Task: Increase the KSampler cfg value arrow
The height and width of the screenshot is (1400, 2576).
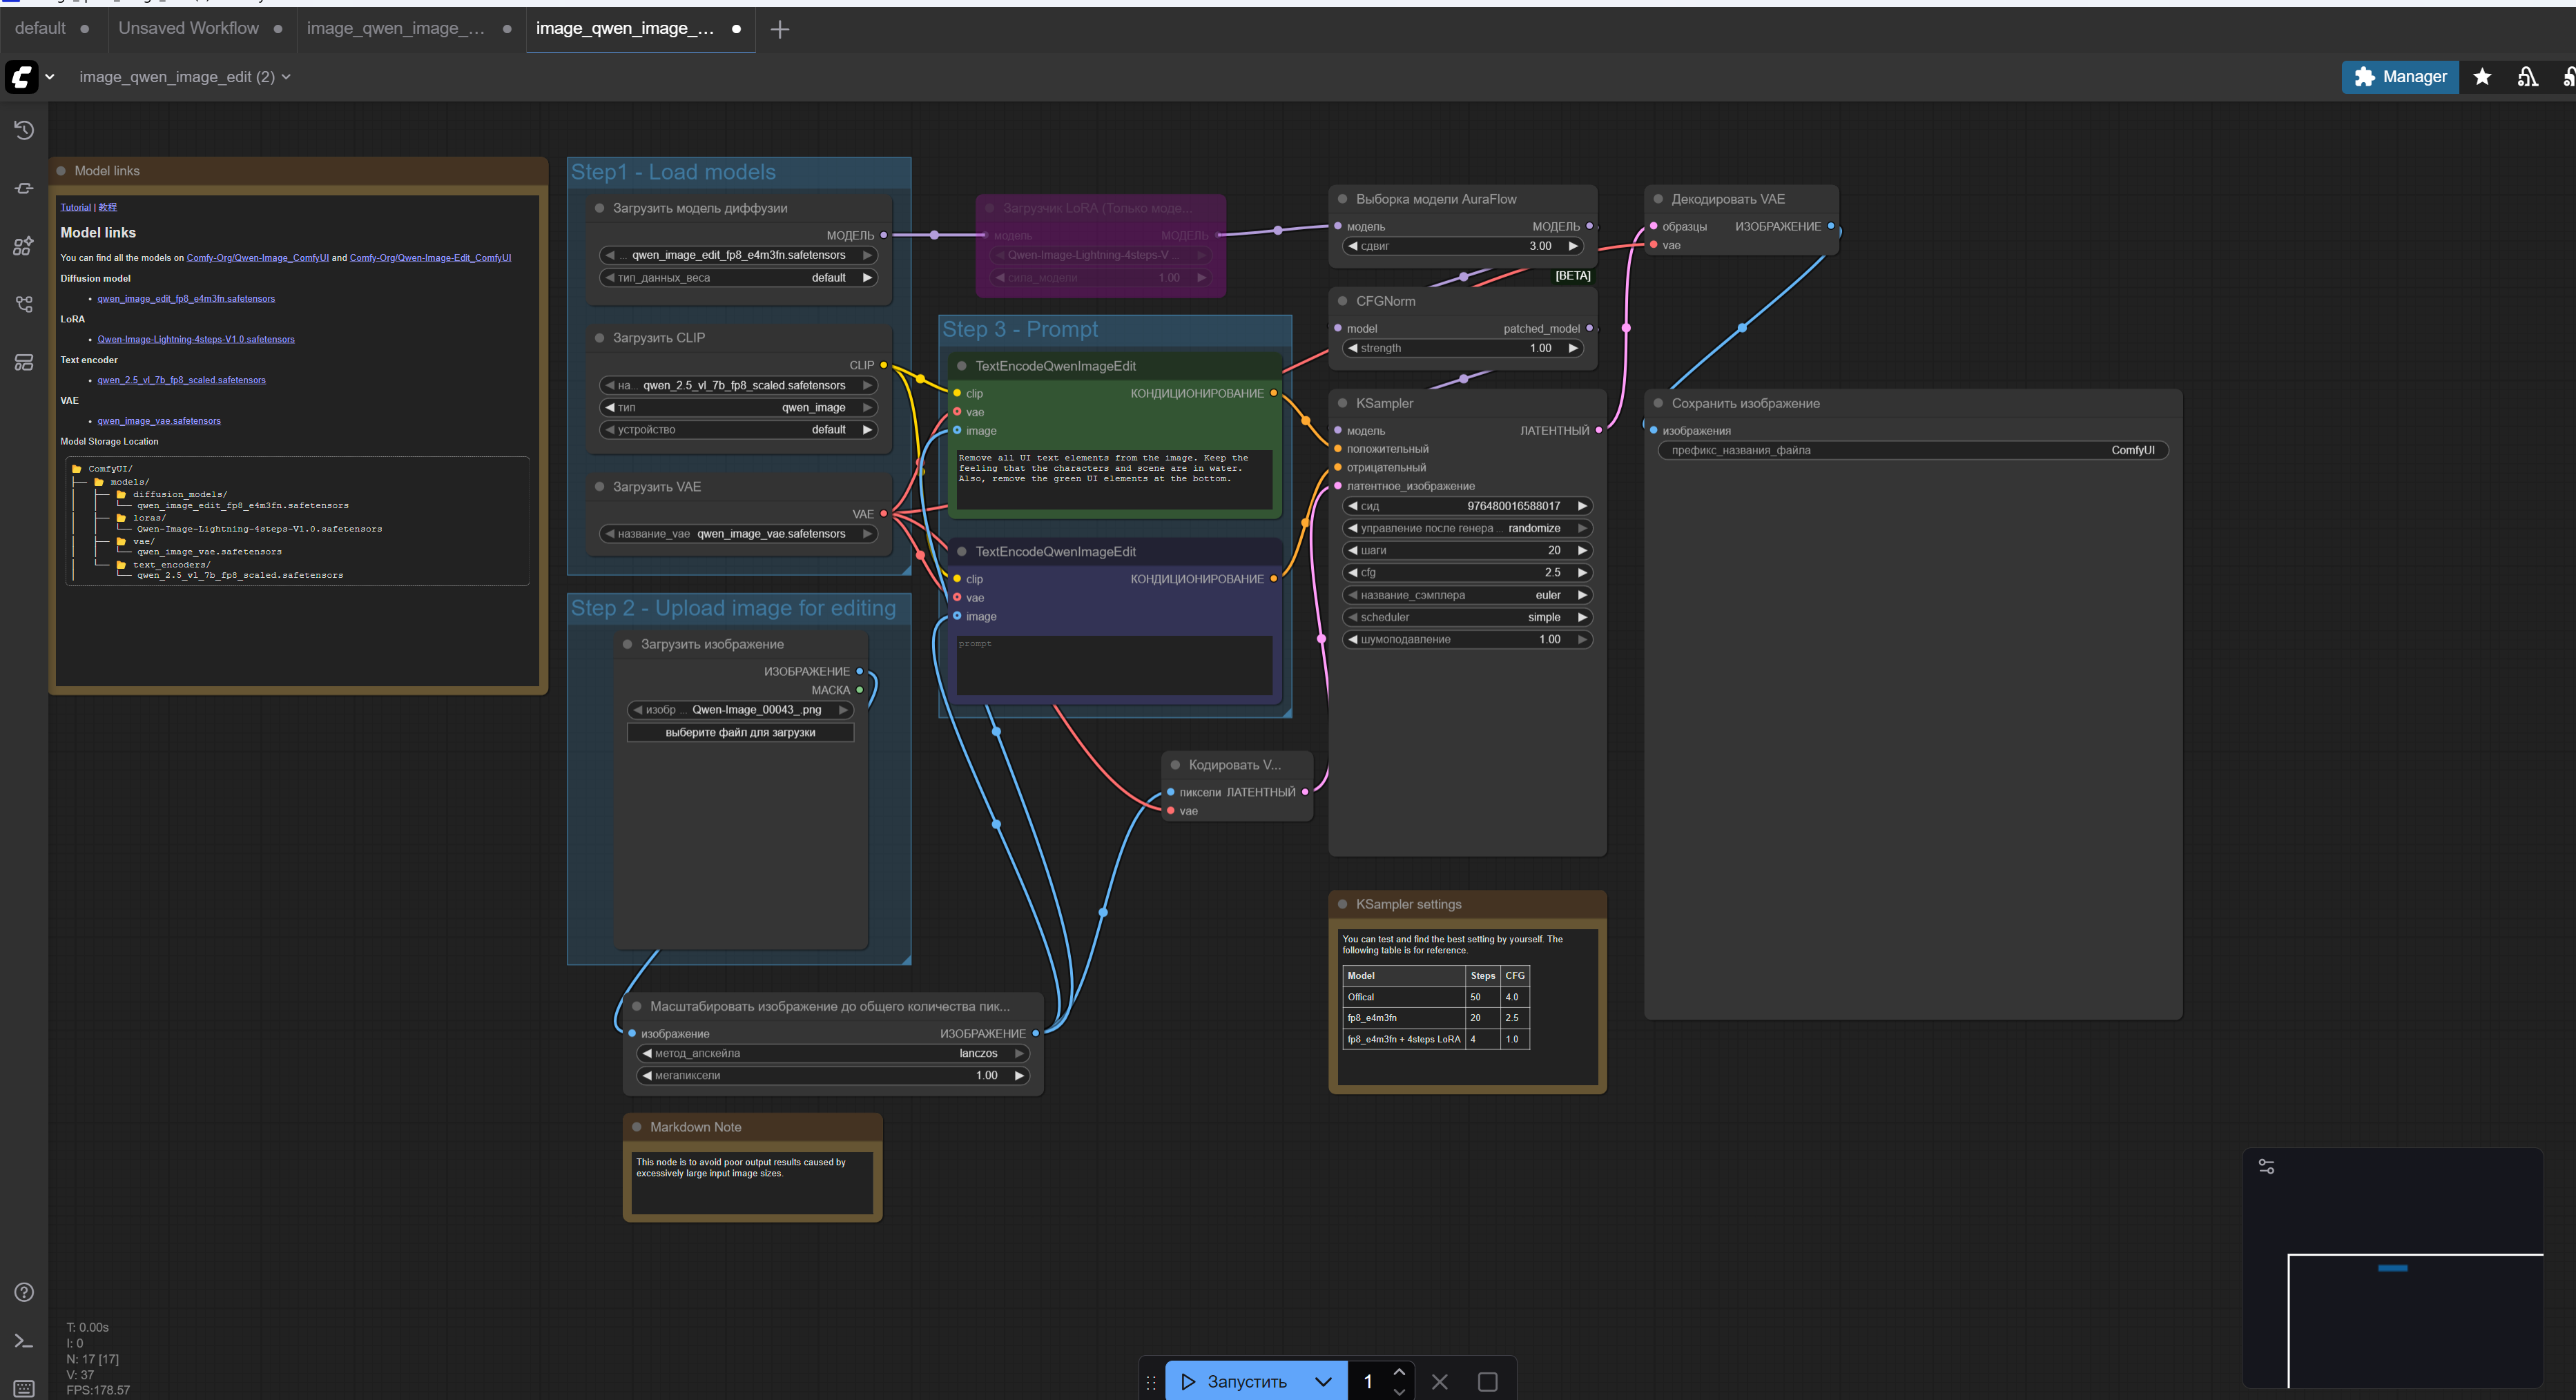Action: click(x=1582, y=573)
